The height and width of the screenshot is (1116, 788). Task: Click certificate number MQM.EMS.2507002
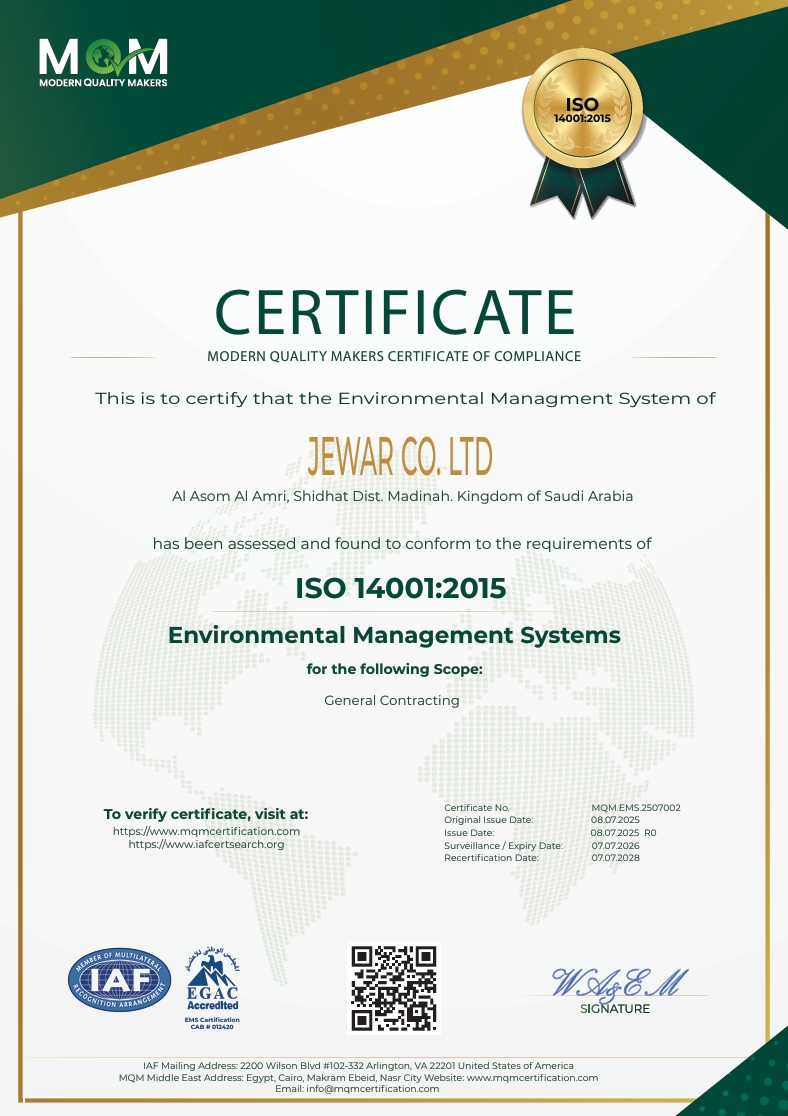pyautogui.click(x=636, y=808)
